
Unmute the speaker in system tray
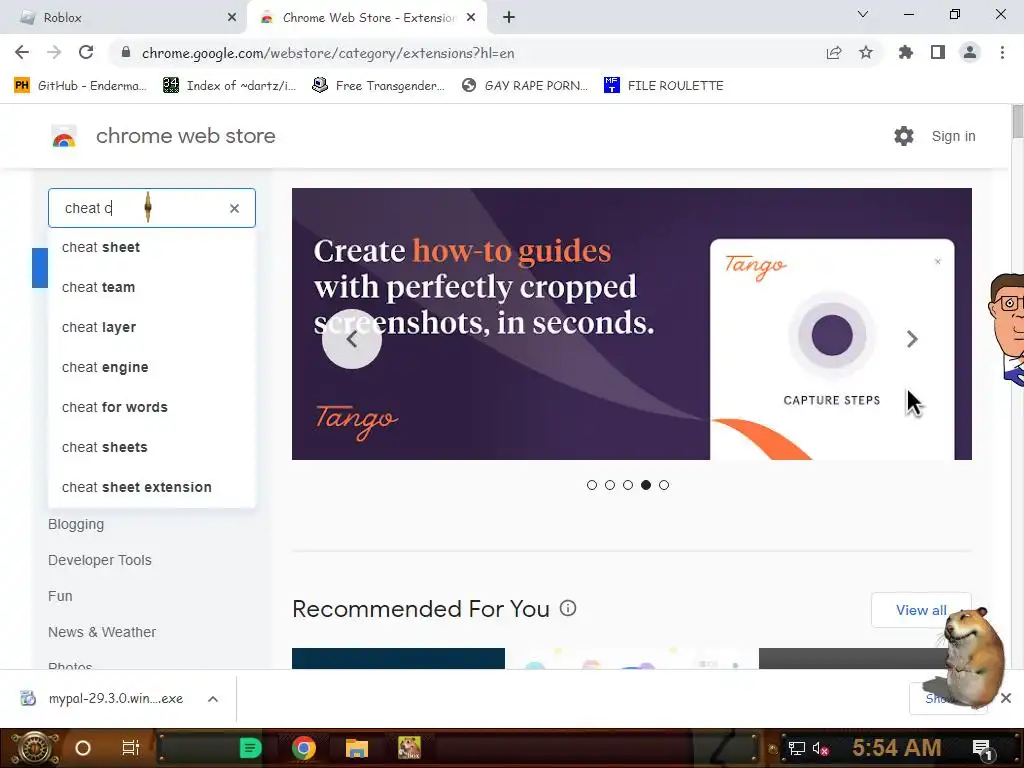(x=820, y=748)
